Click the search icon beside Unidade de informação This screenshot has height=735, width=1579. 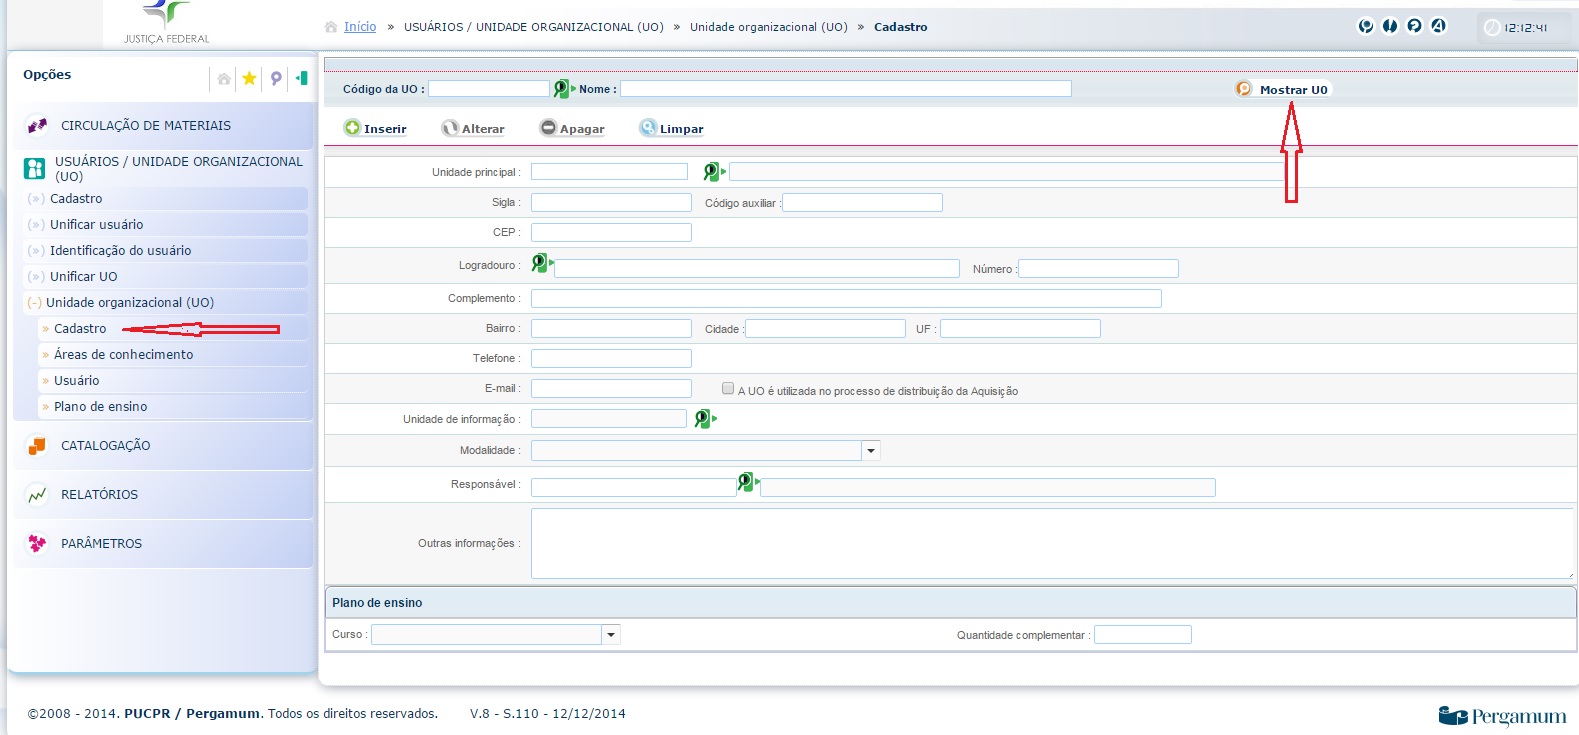[704, 419]
